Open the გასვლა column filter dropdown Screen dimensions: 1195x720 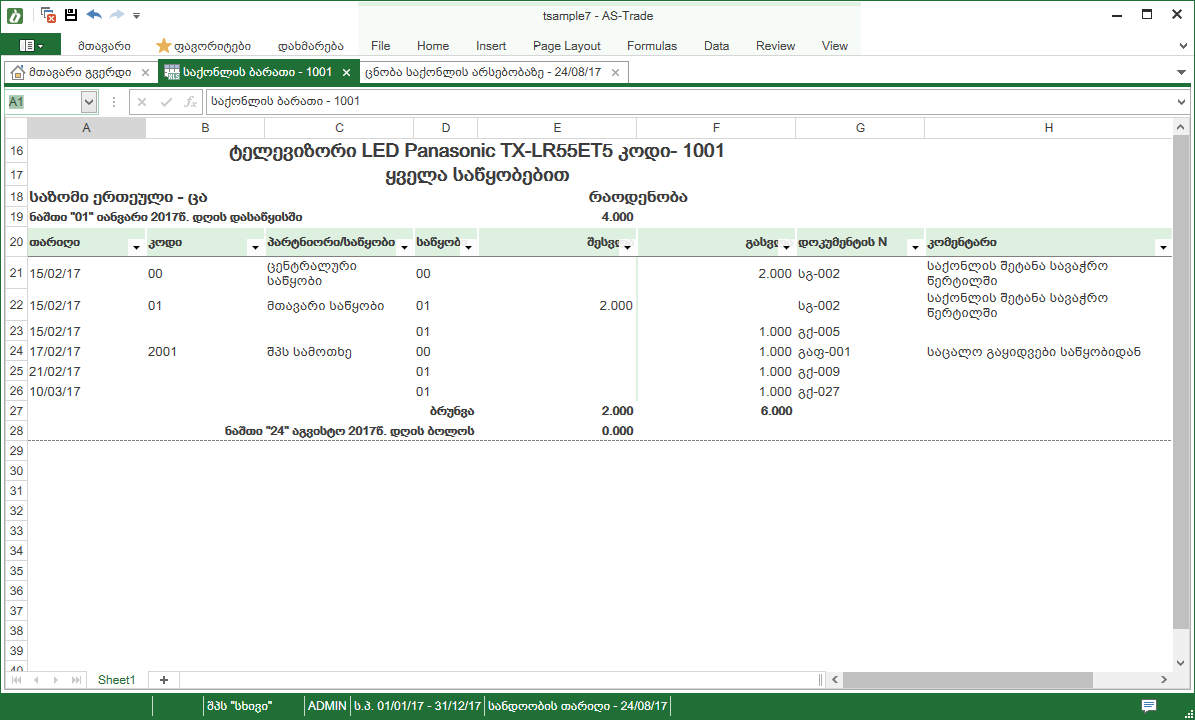(786, 248)
